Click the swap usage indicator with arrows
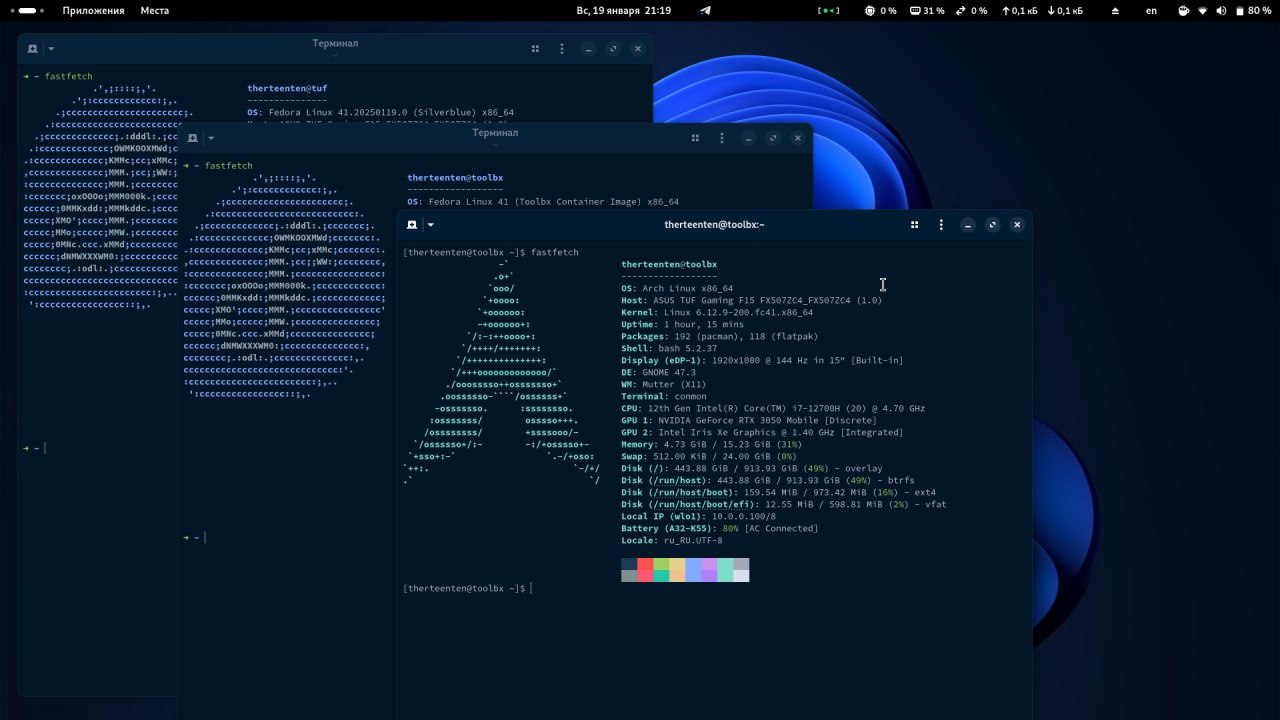 pyautogui.click(x=971, y=10)
